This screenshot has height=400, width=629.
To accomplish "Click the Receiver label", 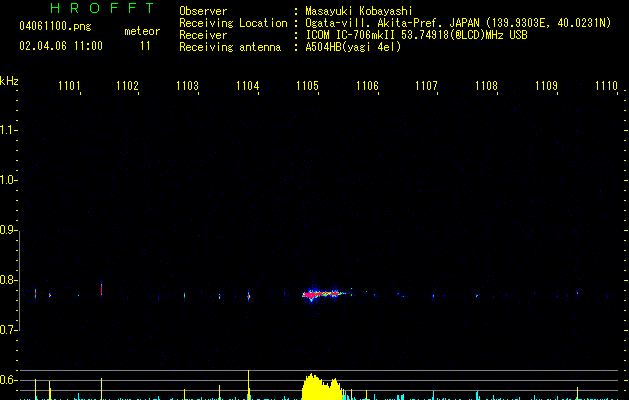I will tap(203, 35).
